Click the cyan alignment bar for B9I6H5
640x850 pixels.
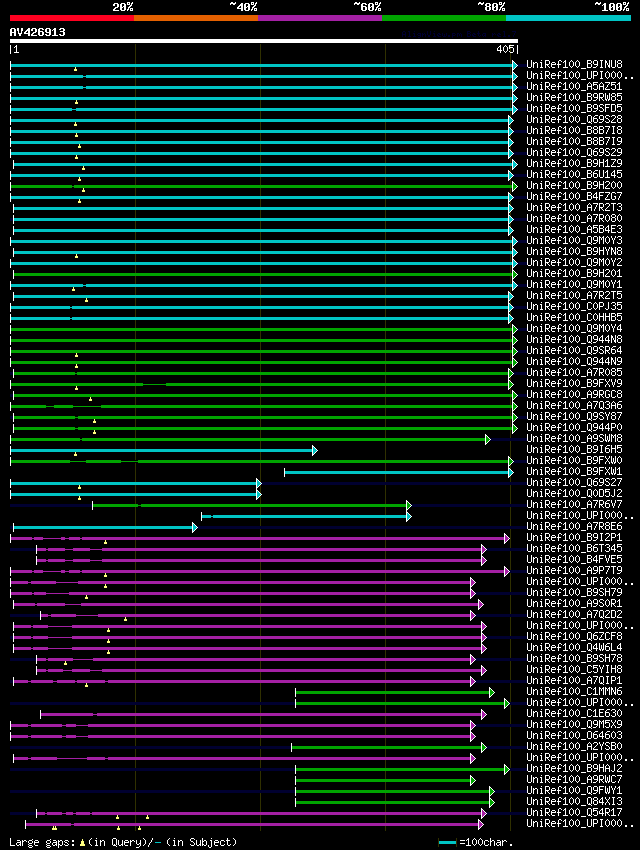(164, 450)
